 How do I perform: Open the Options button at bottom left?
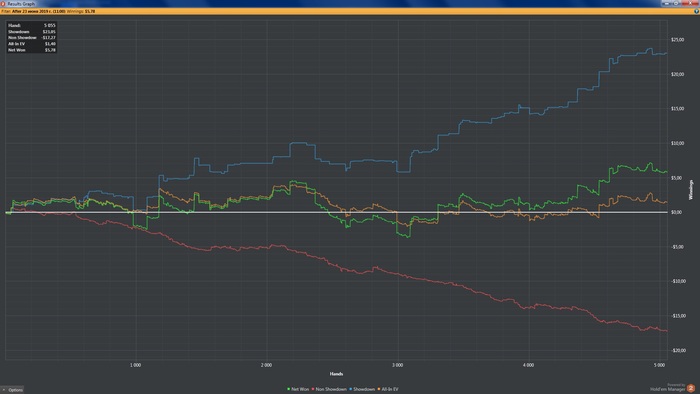click(12, 390)
